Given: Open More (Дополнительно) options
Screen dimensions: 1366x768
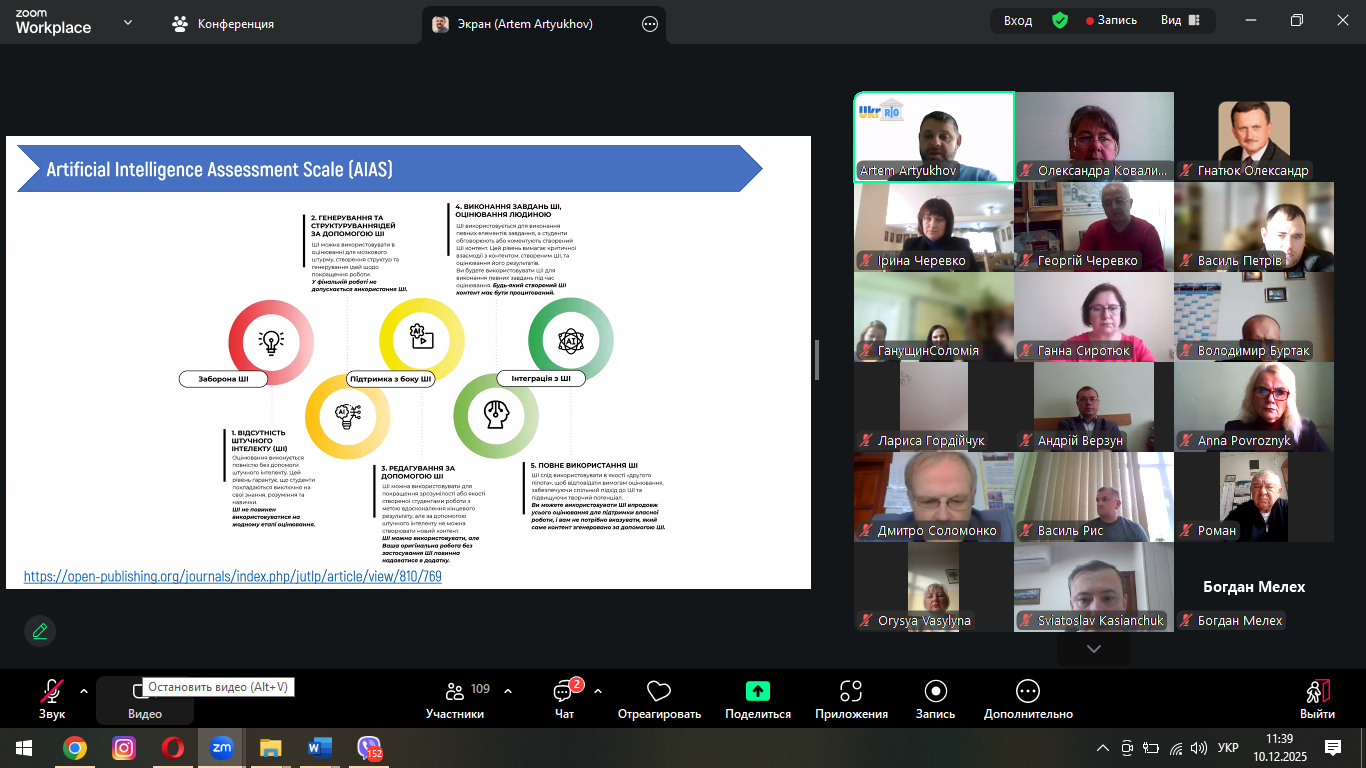Looking at the screenshot, I should pyautogui.click(x=1027, y=692).
